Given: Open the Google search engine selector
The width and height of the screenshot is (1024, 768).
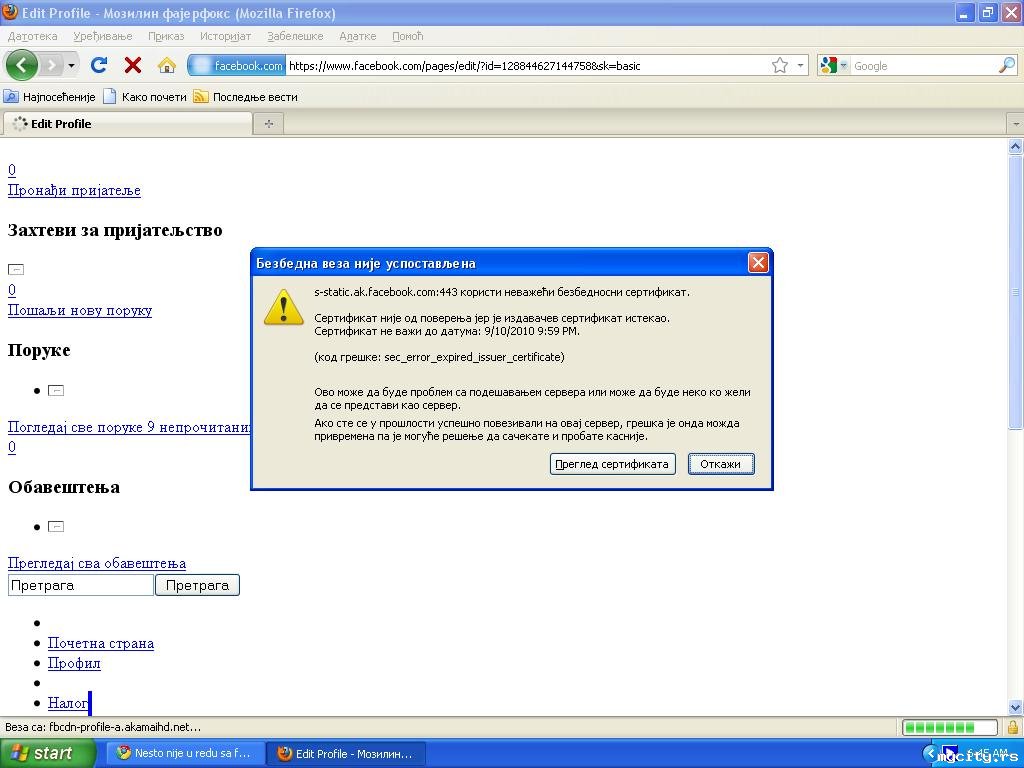Looking at the screenshot, I should (834, 65).
